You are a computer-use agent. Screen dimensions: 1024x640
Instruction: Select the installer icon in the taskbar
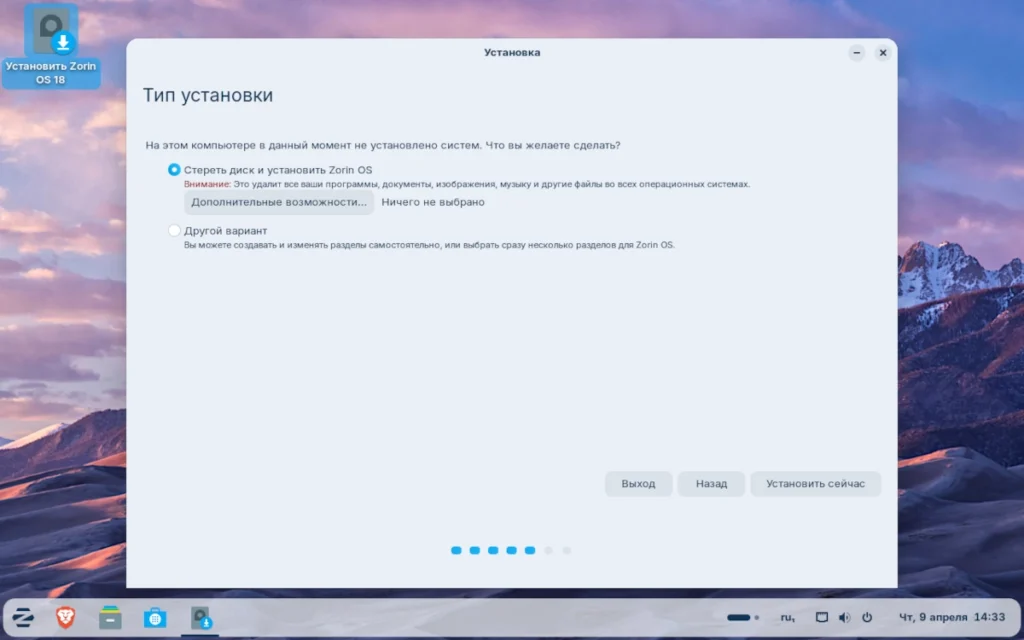(200, 617)
